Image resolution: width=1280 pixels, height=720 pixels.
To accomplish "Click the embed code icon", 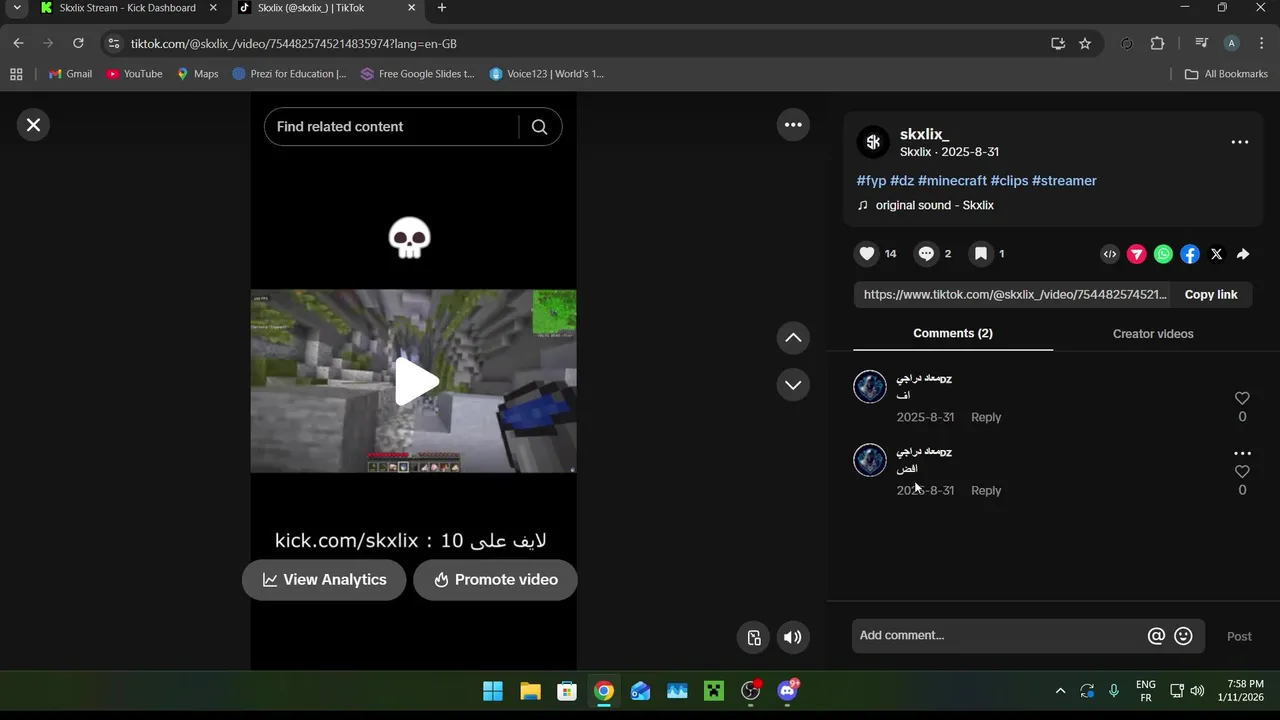I will (x=1110, y=254).
